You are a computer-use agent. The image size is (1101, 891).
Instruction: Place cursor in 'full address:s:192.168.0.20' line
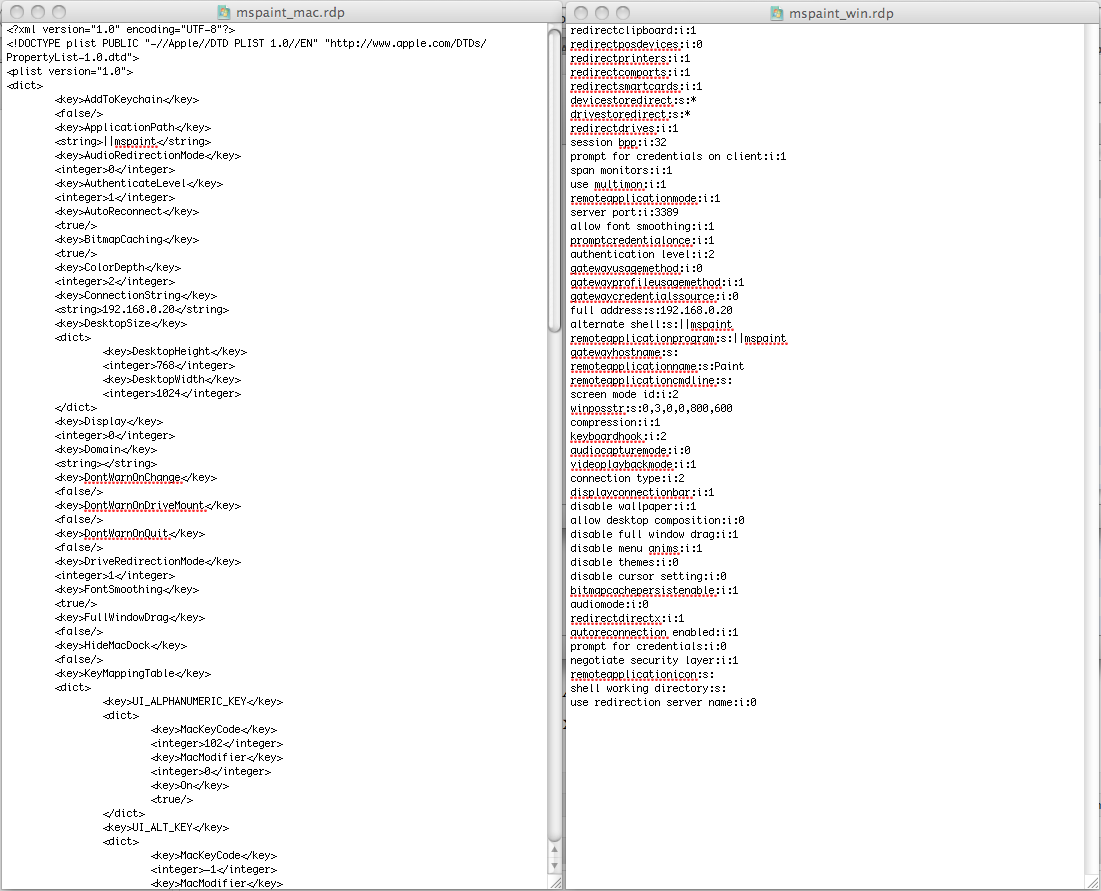pyautogui.click(x=651, y=310)
